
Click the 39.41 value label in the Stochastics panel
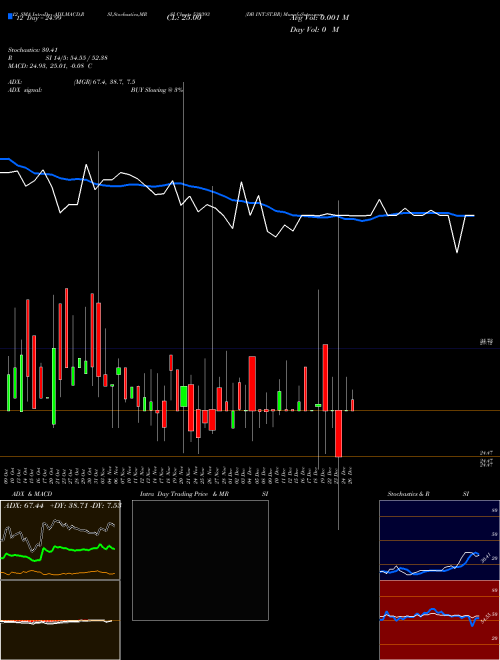[486, 558]
